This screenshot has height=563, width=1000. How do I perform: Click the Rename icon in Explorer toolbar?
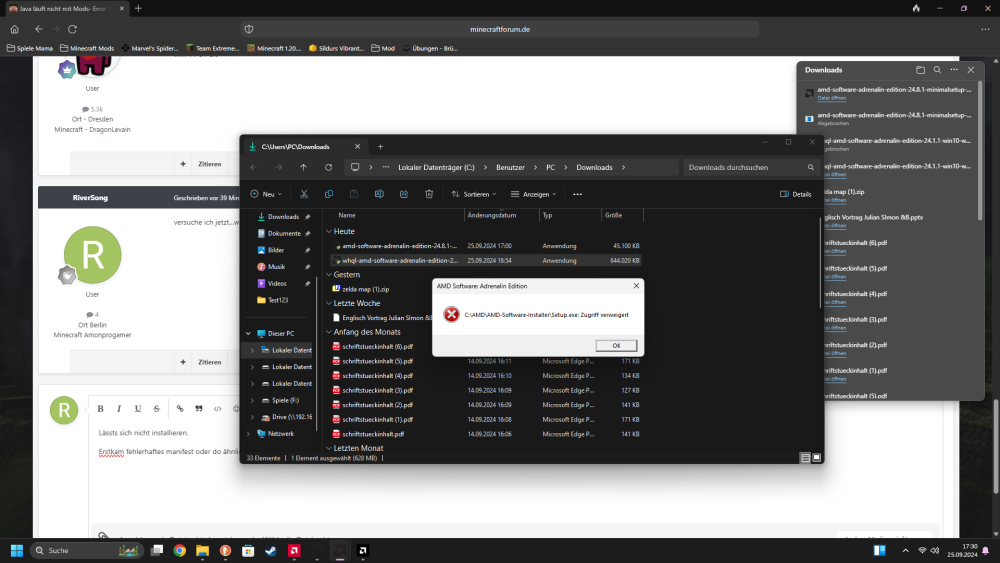[x=379, y=194]
